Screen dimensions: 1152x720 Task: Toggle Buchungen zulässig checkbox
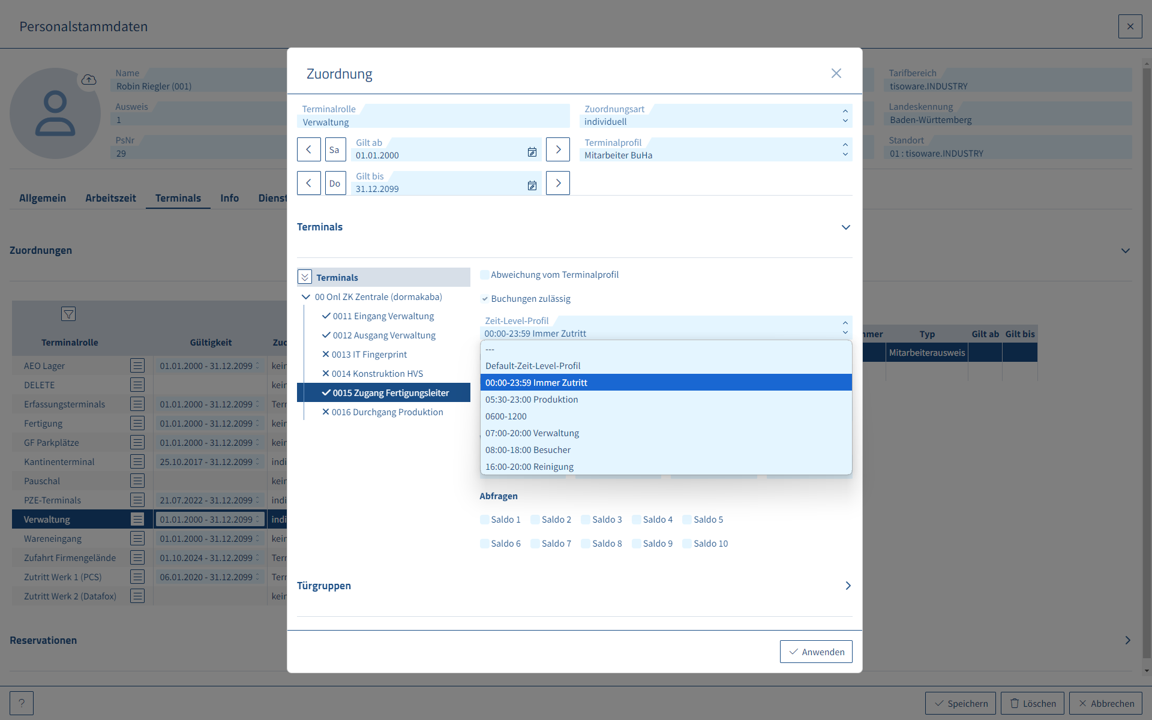[x=485, y=299]
